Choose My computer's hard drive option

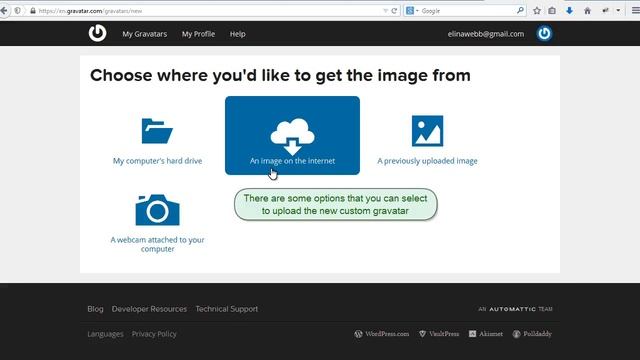point(158,161)
